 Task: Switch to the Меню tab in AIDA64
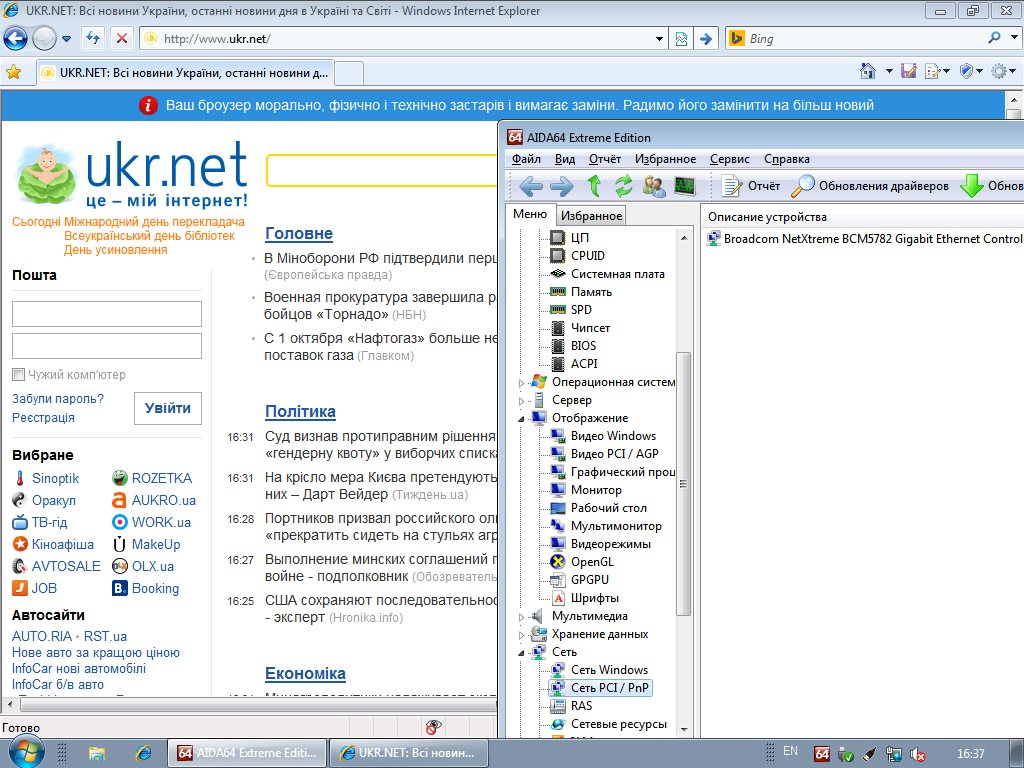[530, 214]
